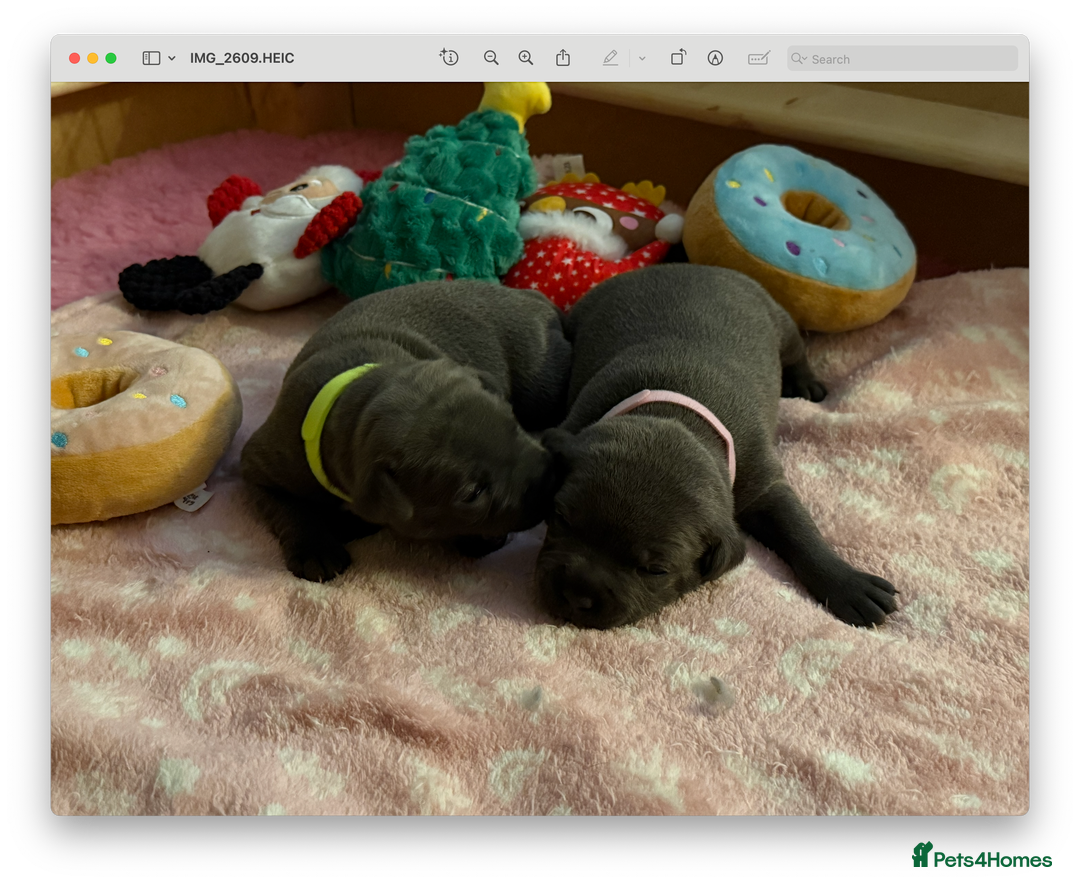
Task: Click the IMG_2609.HEIC title
Action: pos(242,58)
